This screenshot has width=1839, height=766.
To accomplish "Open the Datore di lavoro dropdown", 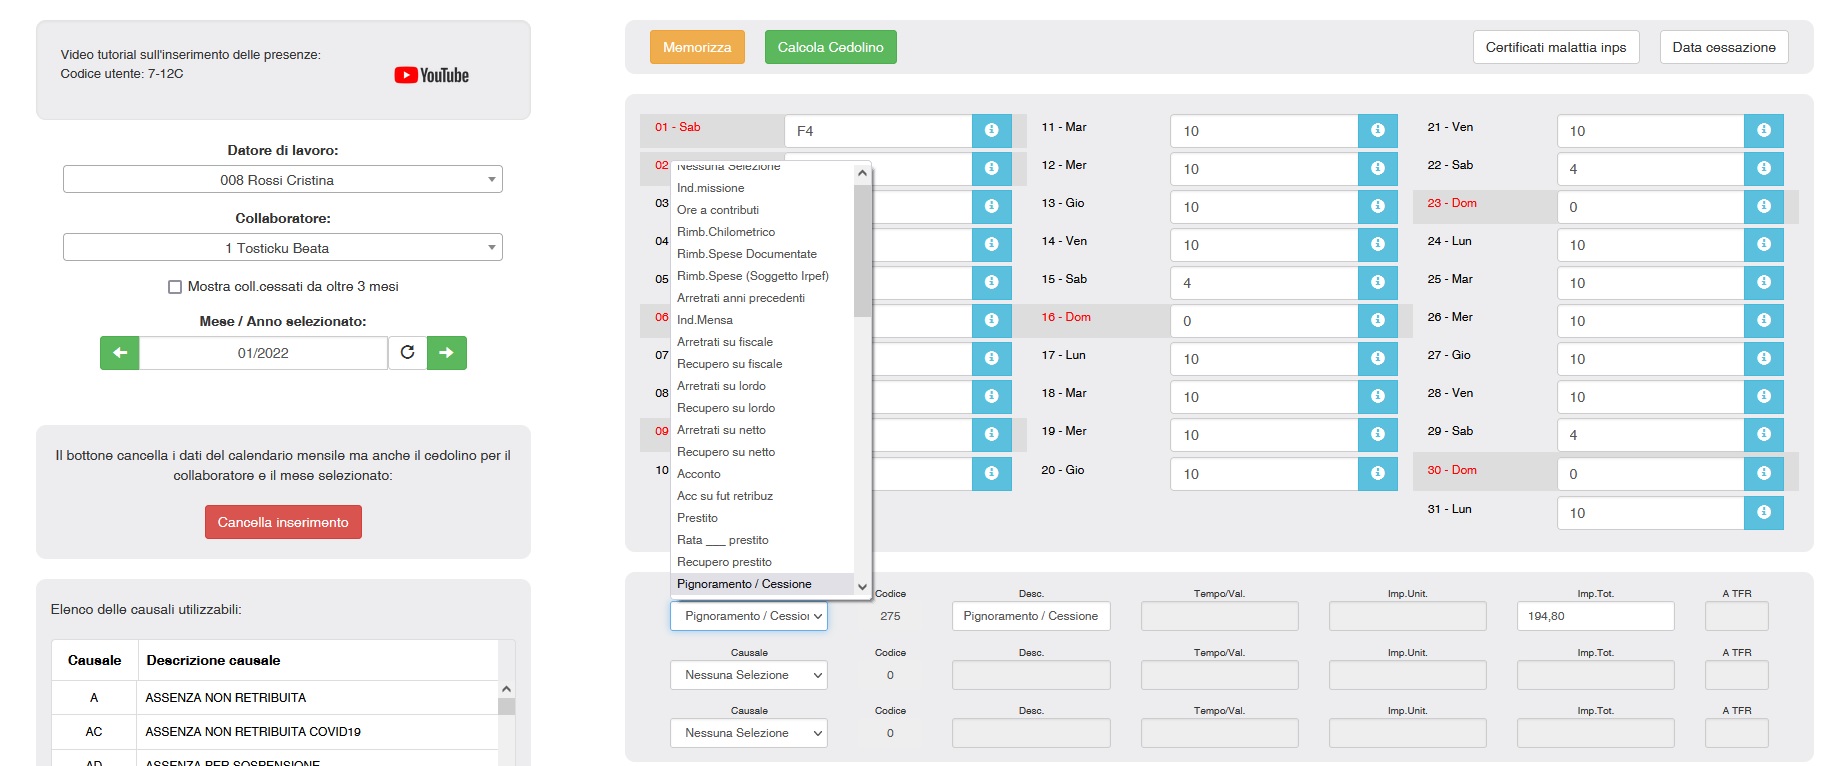I will (282, 180).
